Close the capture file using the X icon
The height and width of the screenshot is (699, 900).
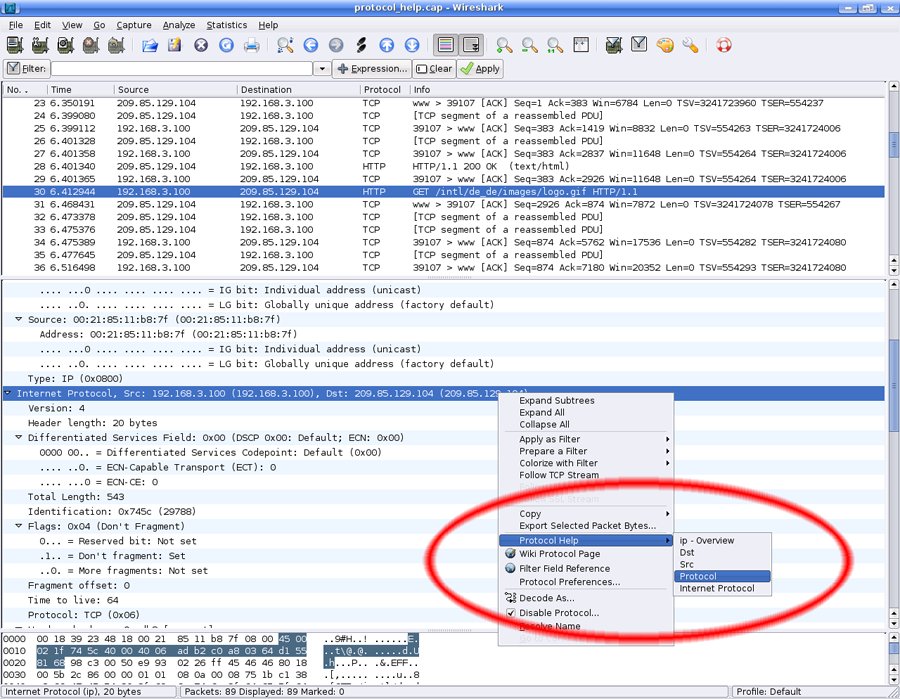[201, 45]
